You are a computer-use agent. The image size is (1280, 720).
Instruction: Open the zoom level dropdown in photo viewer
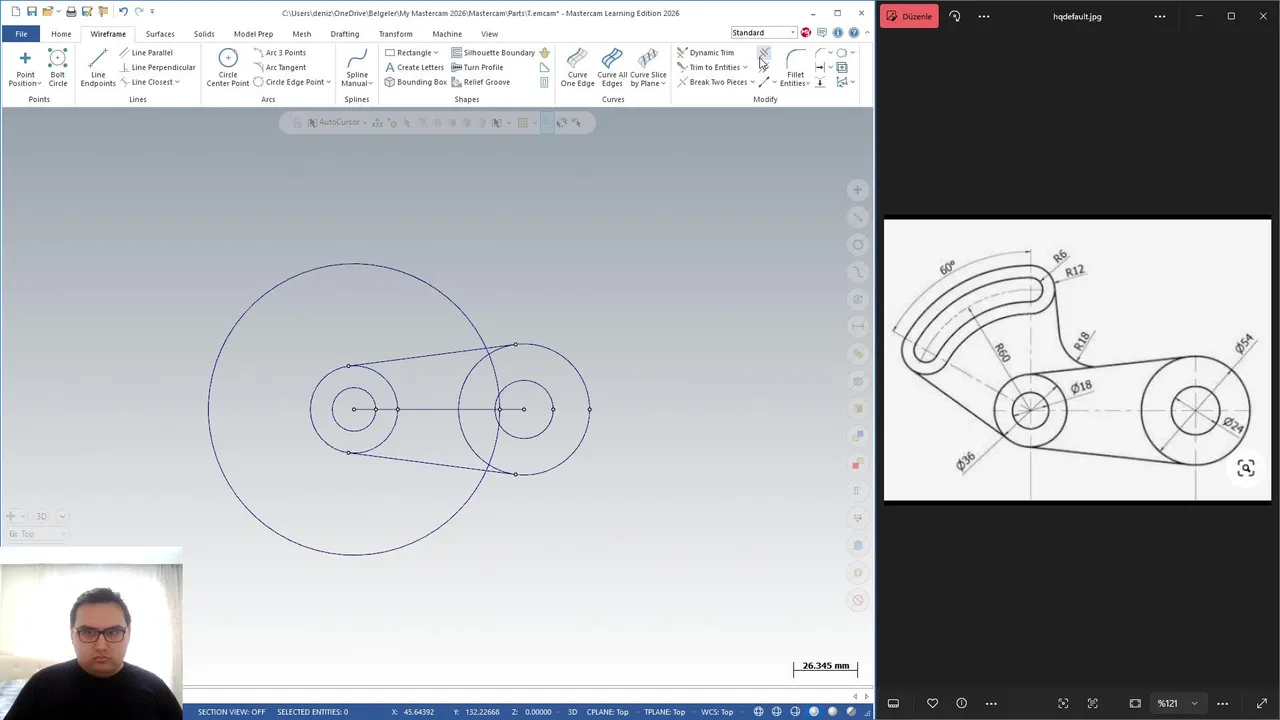1194,703
